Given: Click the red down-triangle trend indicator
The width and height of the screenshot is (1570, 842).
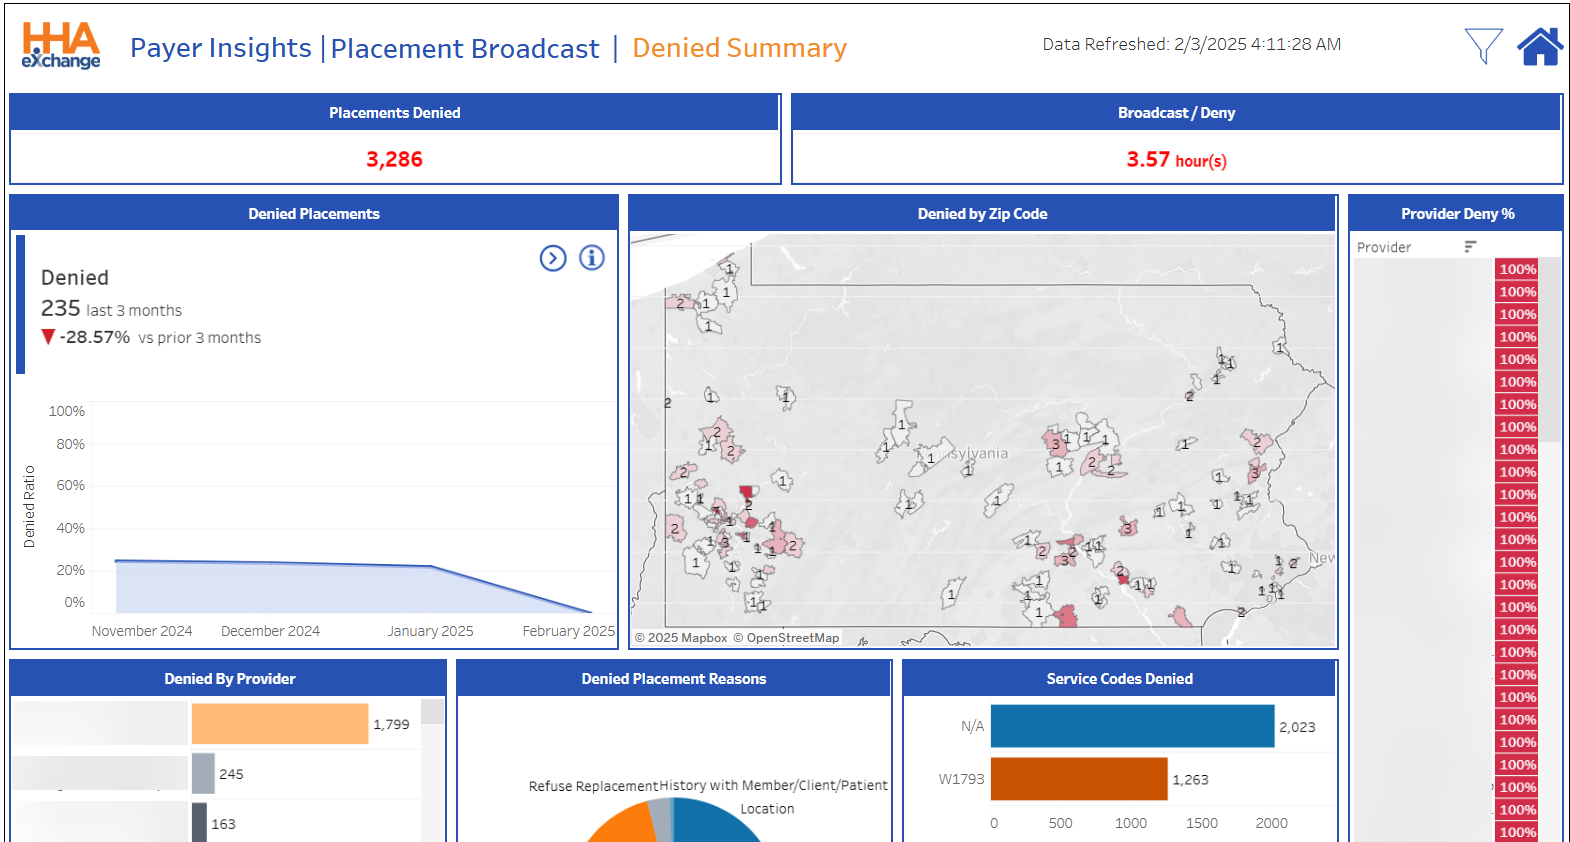Looking at the screenshot, I should pos(48,337).
